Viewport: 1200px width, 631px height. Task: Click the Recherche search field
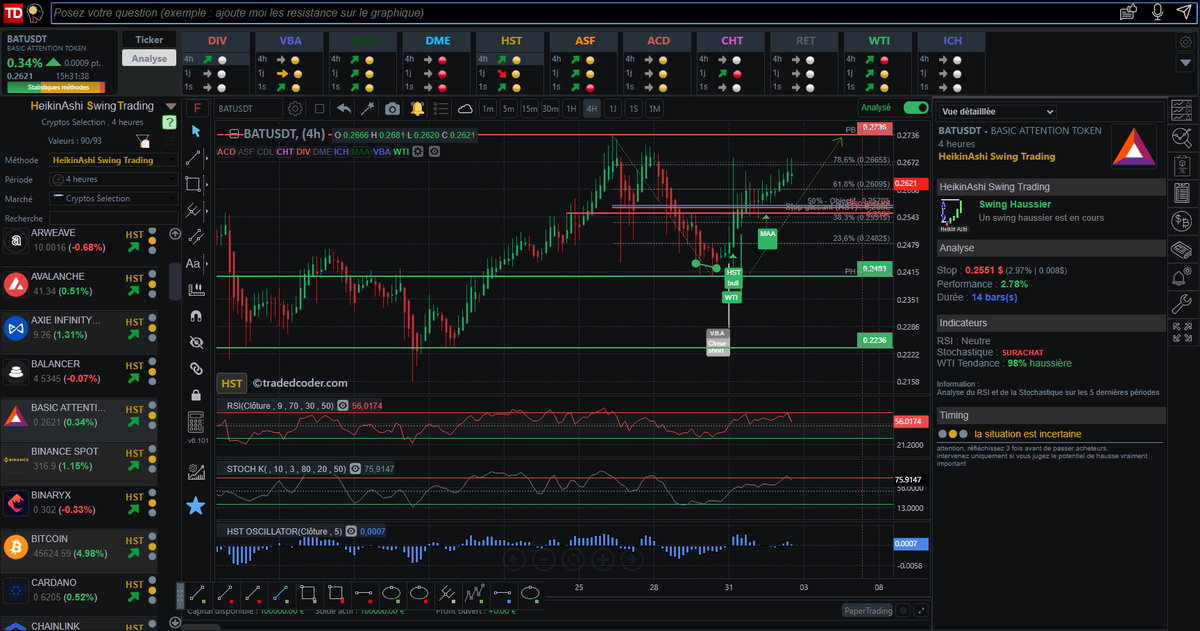point(113,217)
